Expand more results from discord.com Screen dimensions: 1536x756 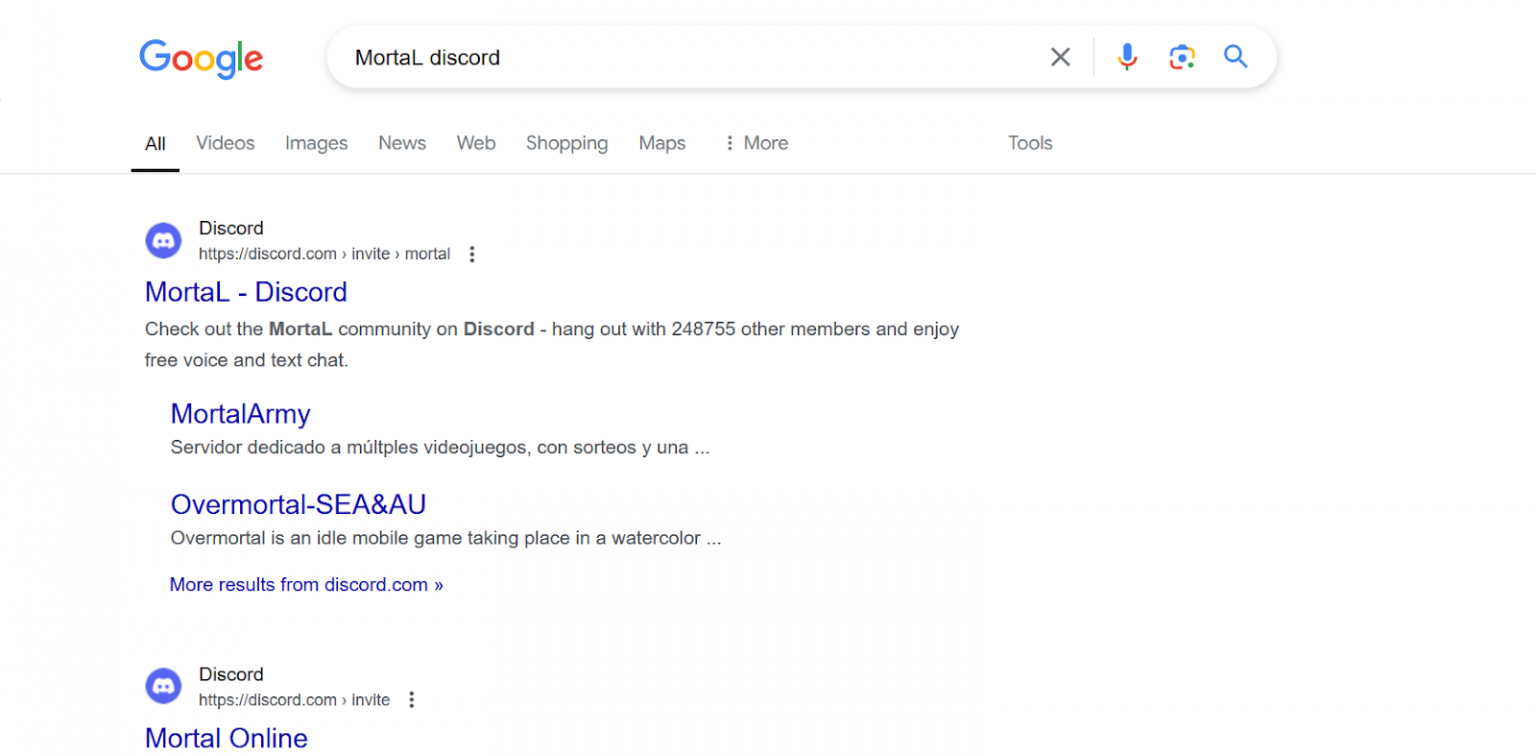[306, 584]
